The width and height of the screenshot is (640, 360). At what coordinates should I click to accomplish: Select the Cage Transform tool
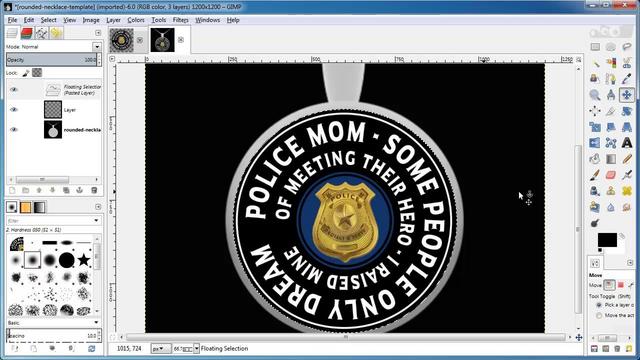coord(611,143)
